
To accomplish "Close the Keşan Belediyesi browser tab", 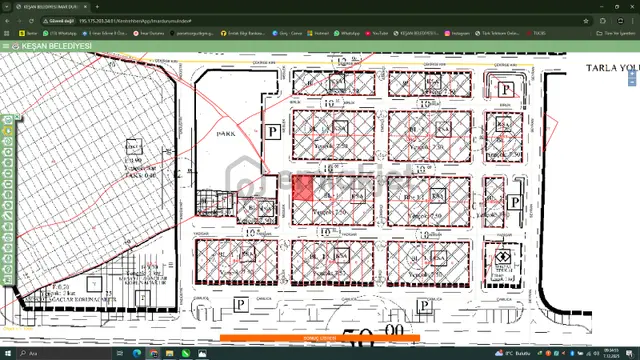I will [x=85, y=7].
